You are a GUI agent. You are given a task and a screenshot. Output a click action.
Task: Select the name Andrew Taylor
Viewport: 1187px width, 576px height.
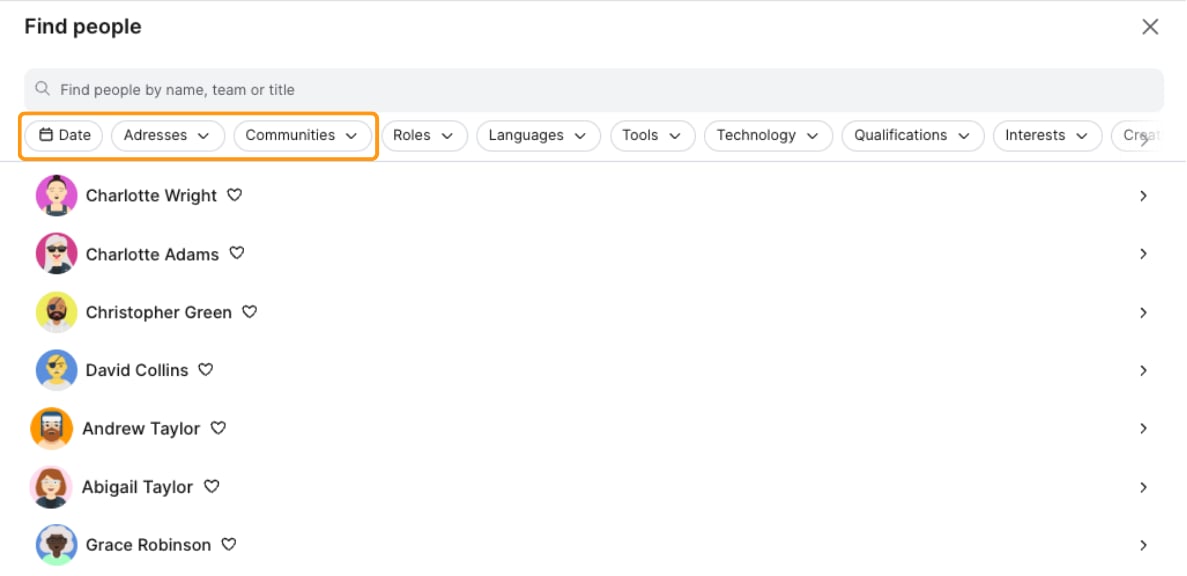[x=141, y=429]
